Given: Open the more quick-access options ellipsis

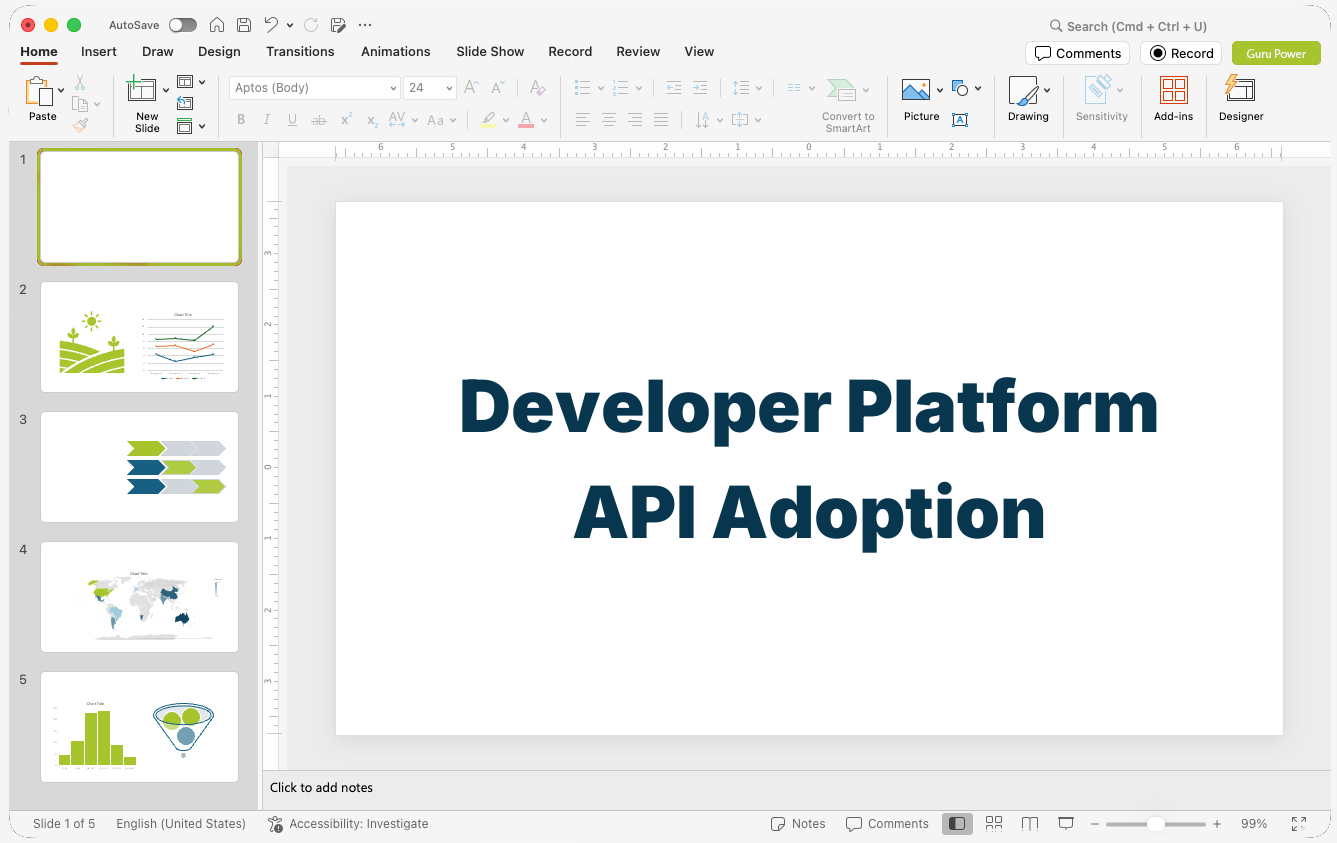Looking at the screenshot, I should (x=365, y=25).
